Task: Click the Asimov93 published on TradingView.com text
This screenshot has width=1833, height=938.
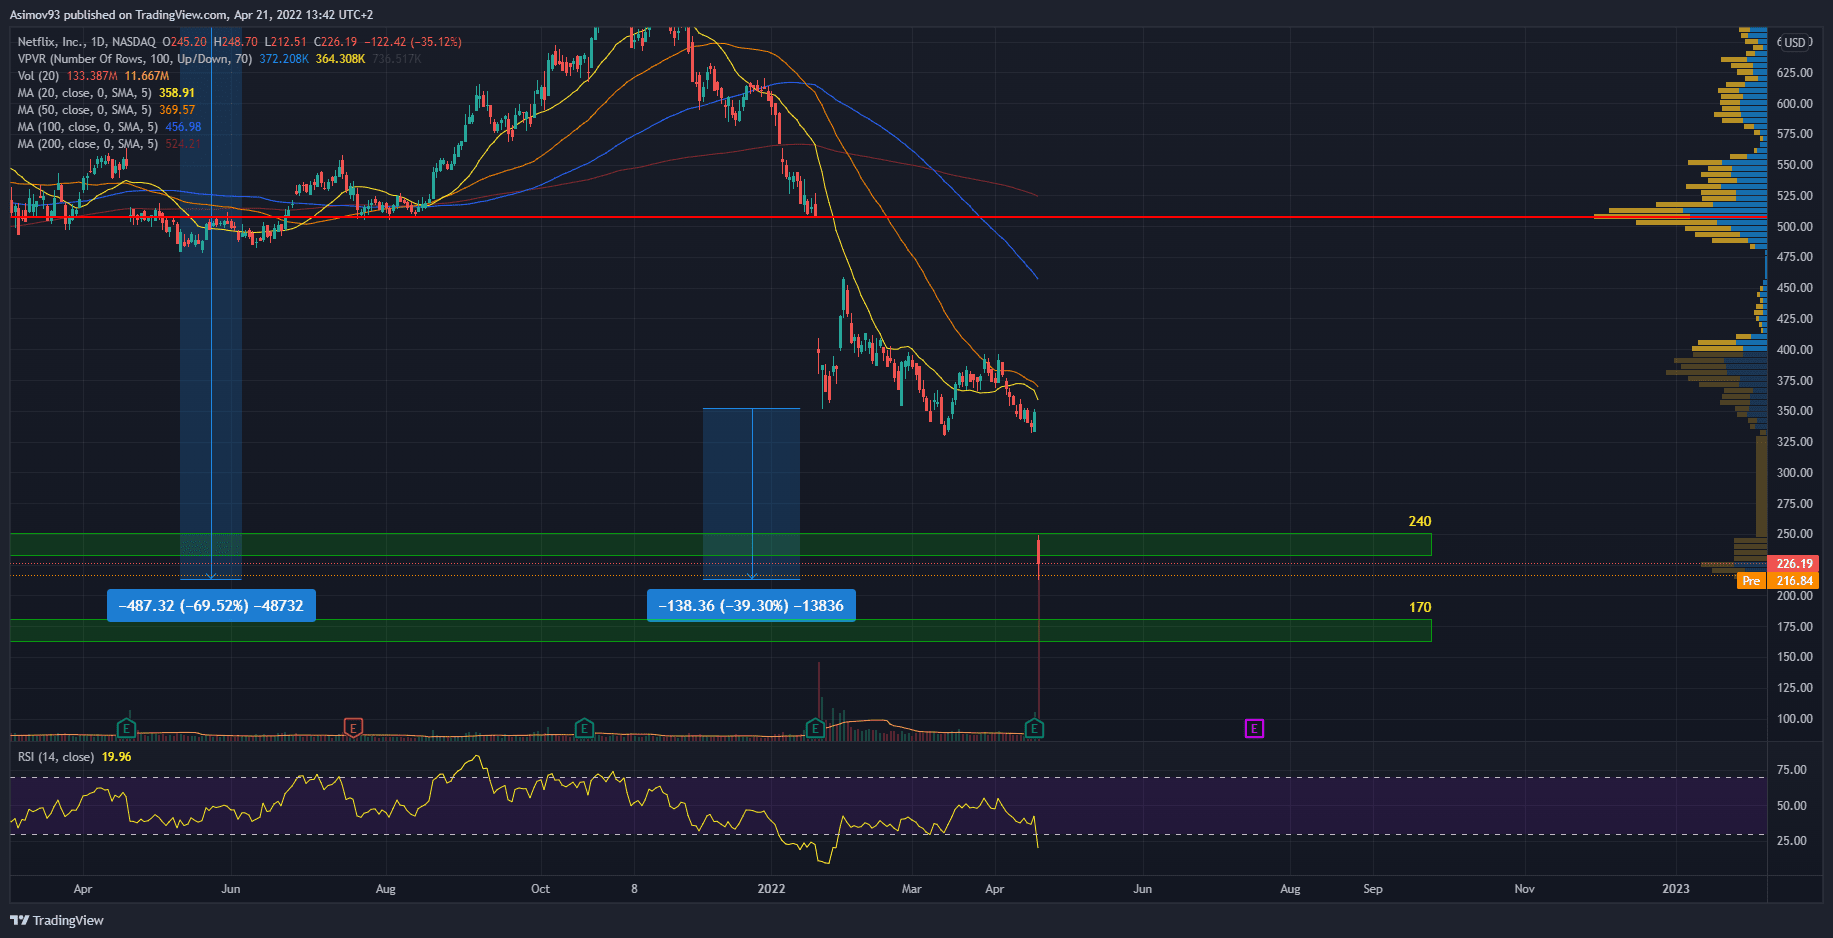Action: (x=191, y=15)
